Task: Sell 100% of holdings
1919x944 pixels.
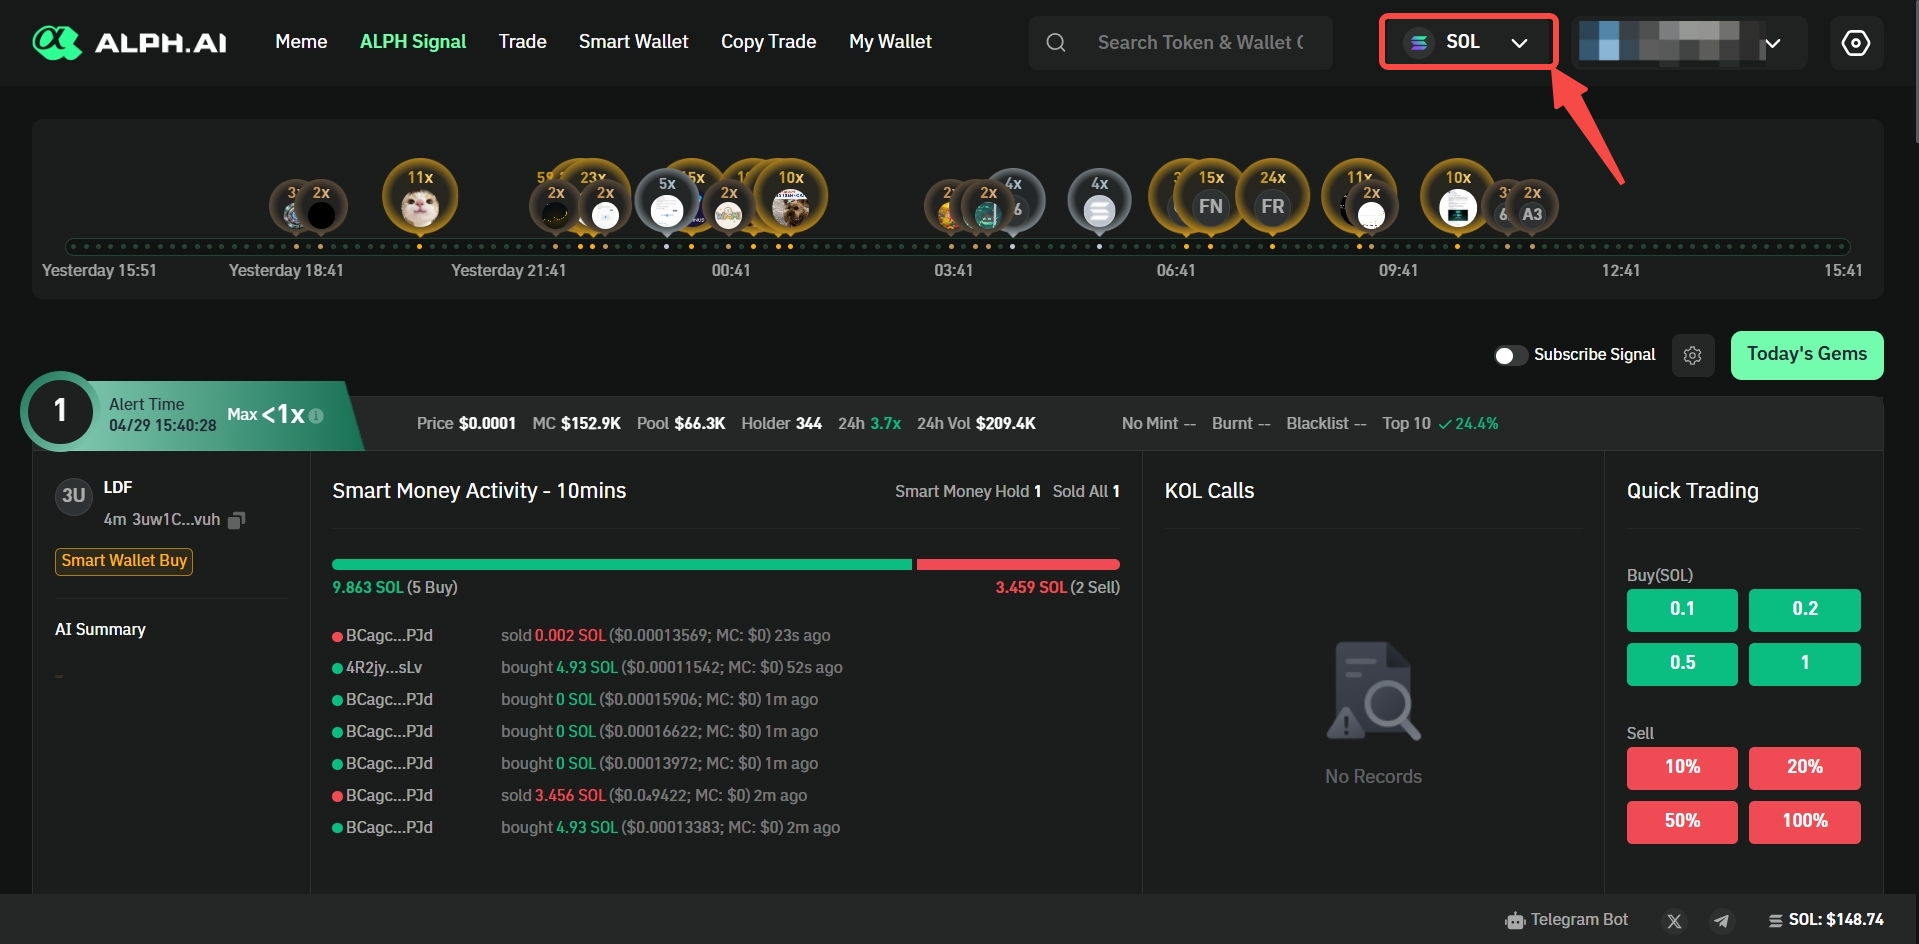Action: click(1804, 822)
